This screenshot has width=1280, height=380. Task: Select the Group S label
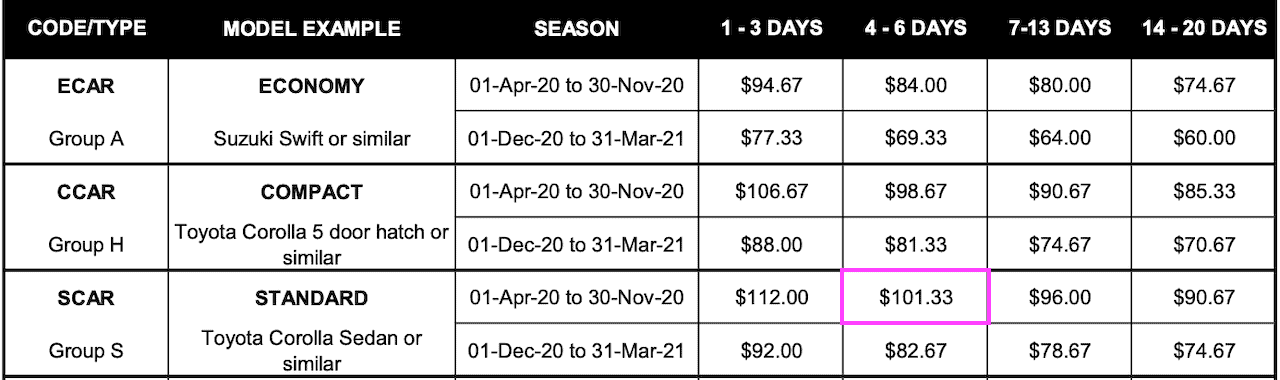[85, 351]
